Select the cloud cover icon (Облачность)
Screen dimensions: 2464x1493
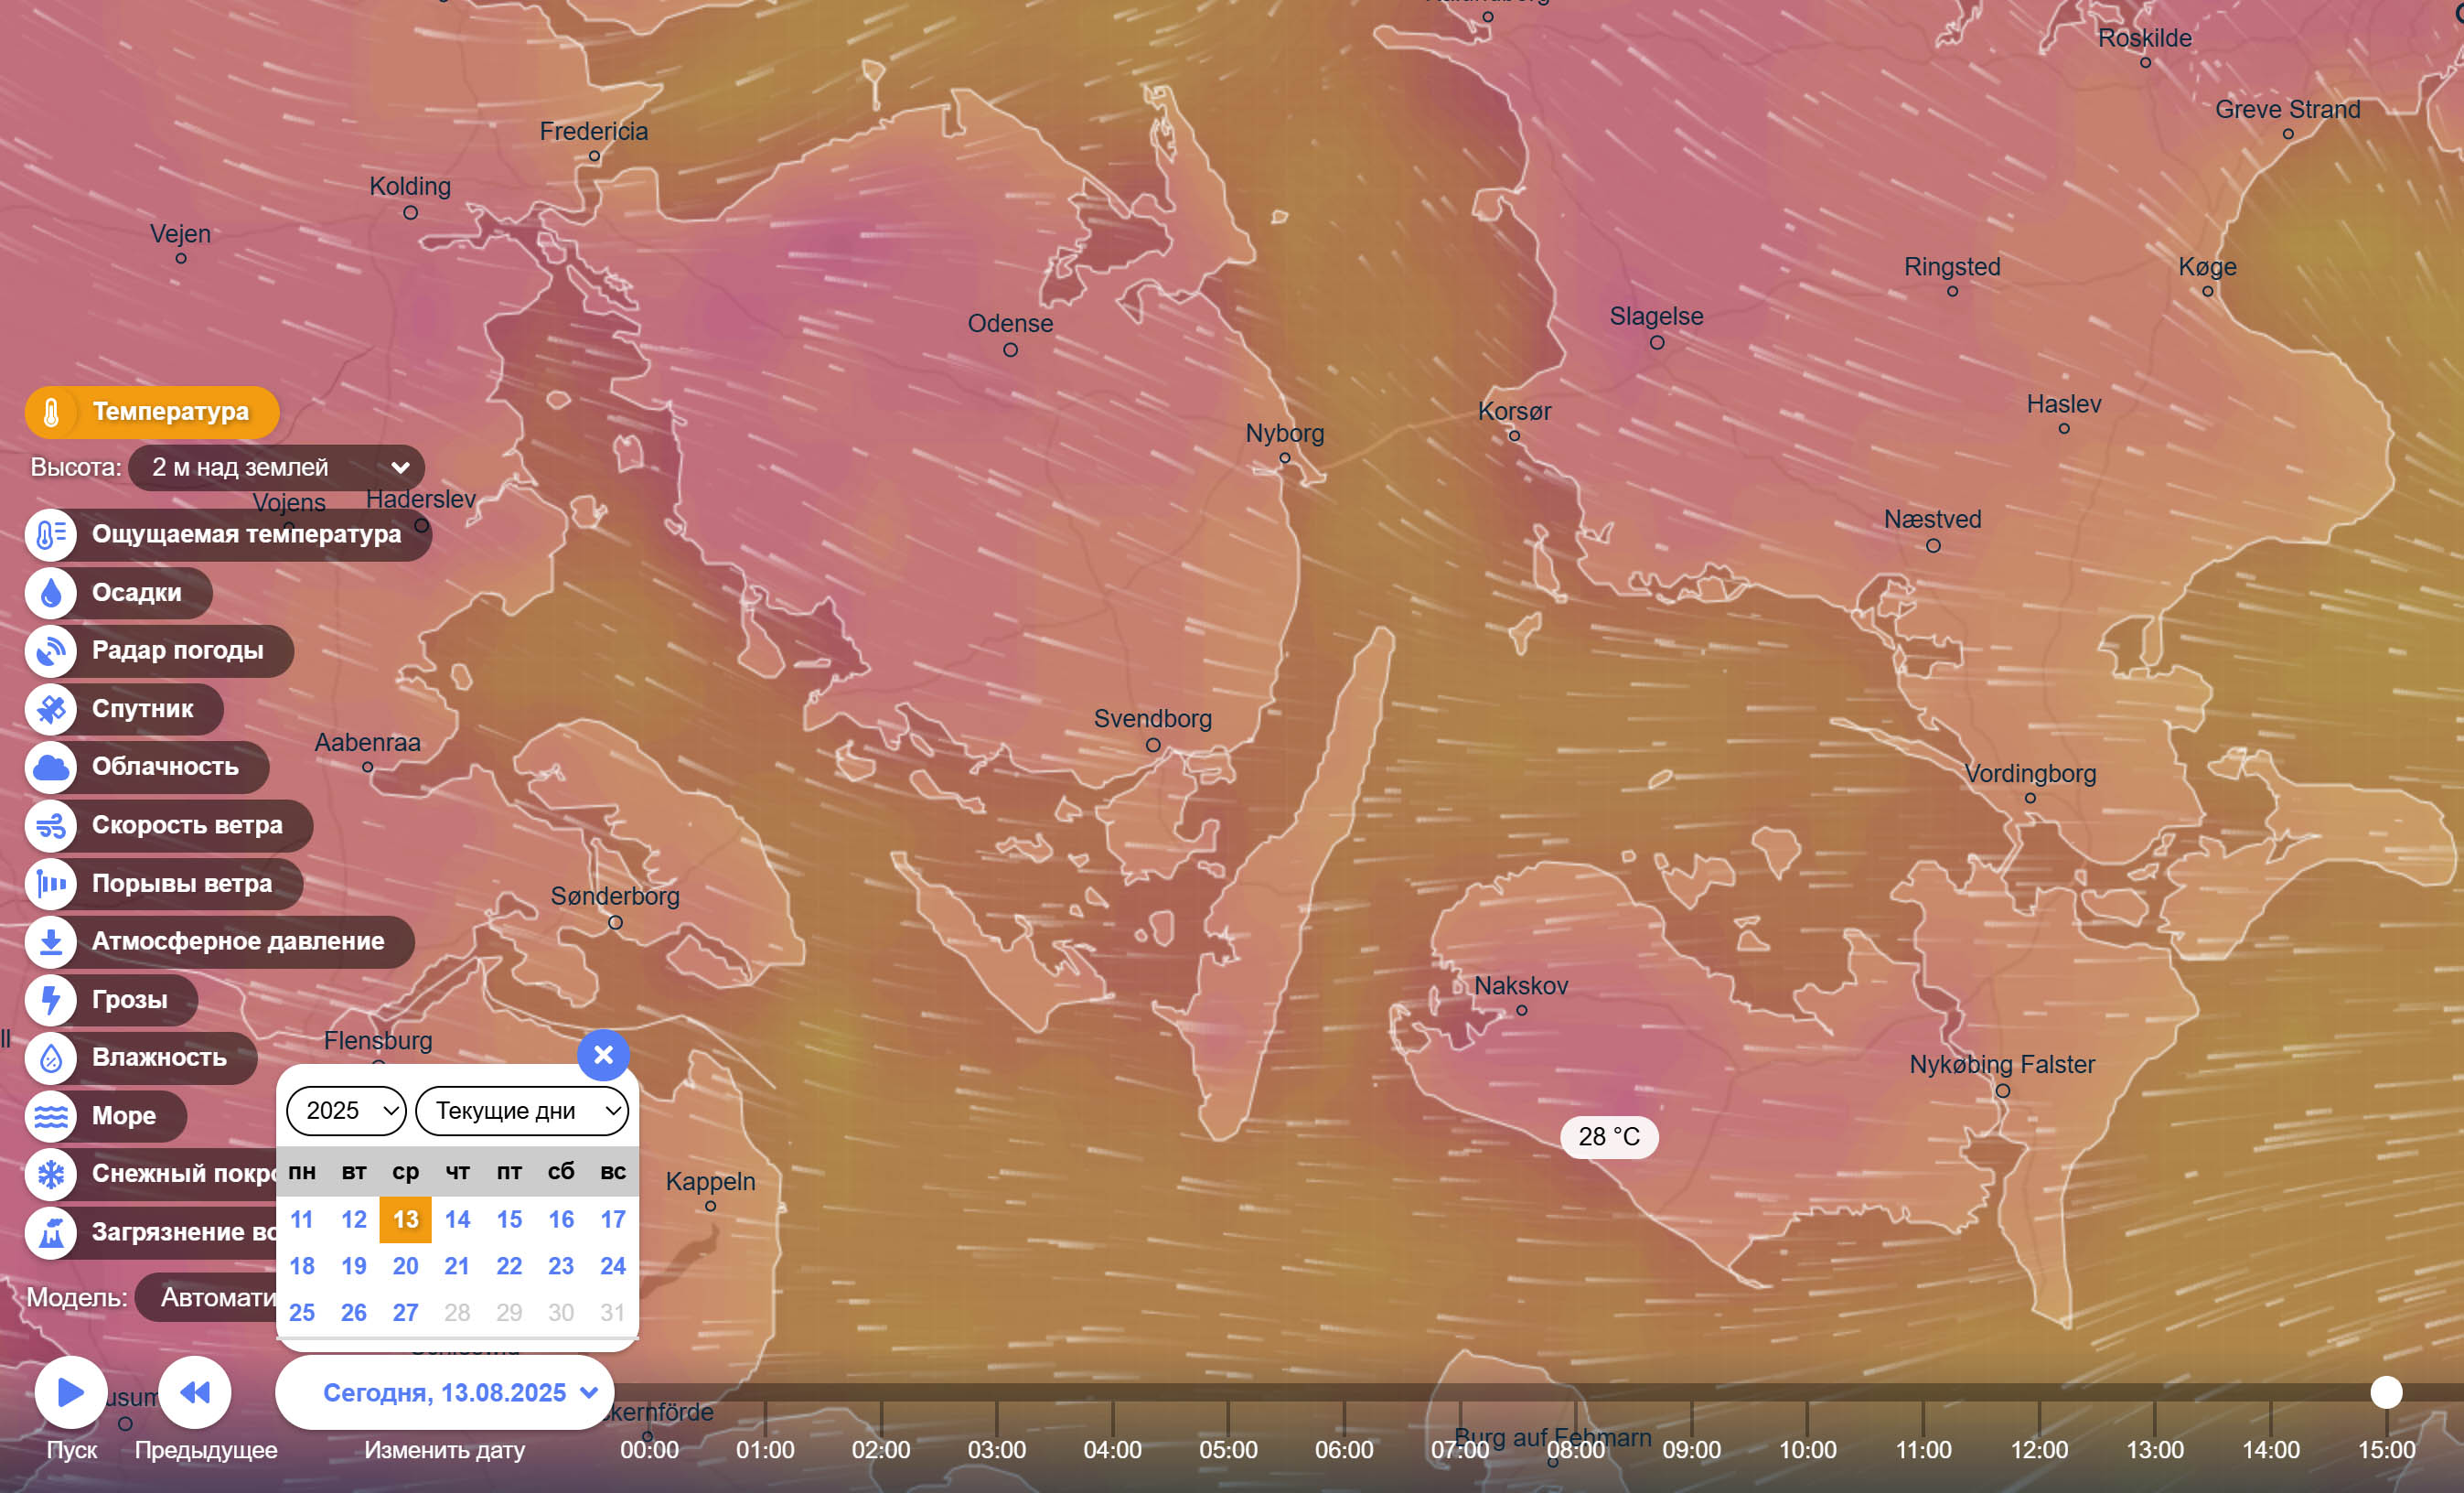51,767
